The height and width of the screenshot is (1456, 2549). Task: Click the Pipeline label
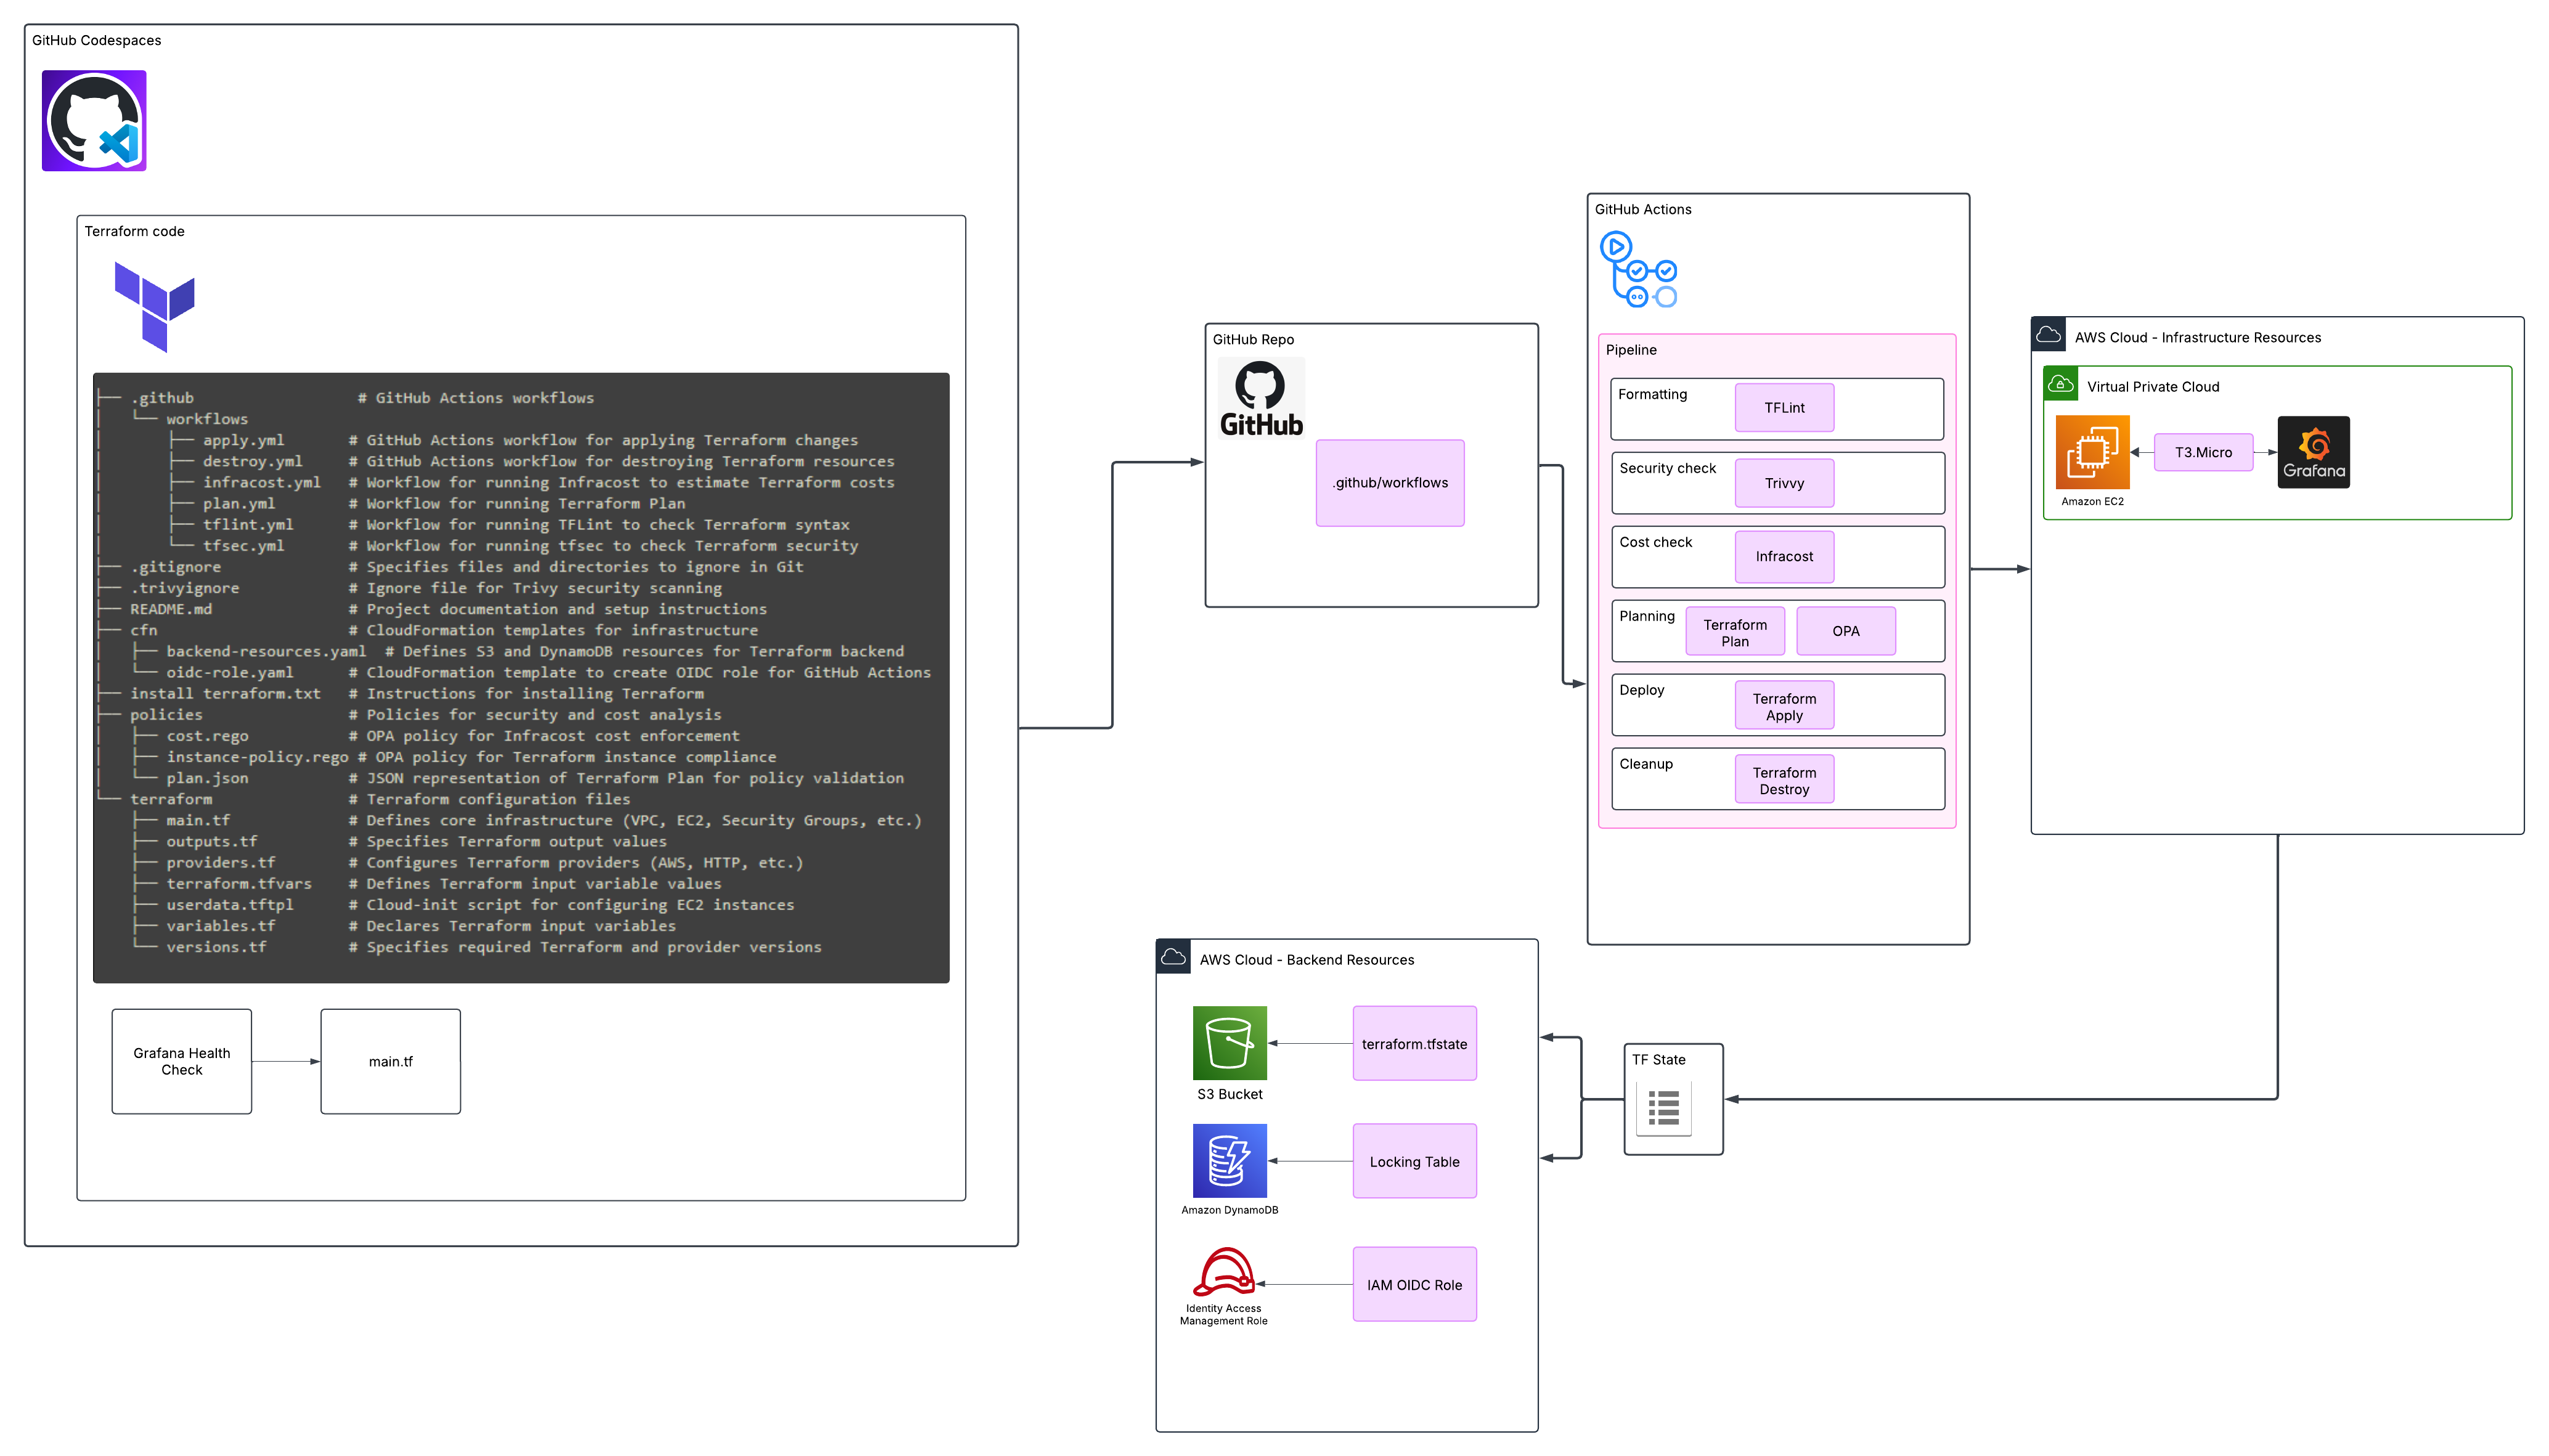(x=1630, y=349)
